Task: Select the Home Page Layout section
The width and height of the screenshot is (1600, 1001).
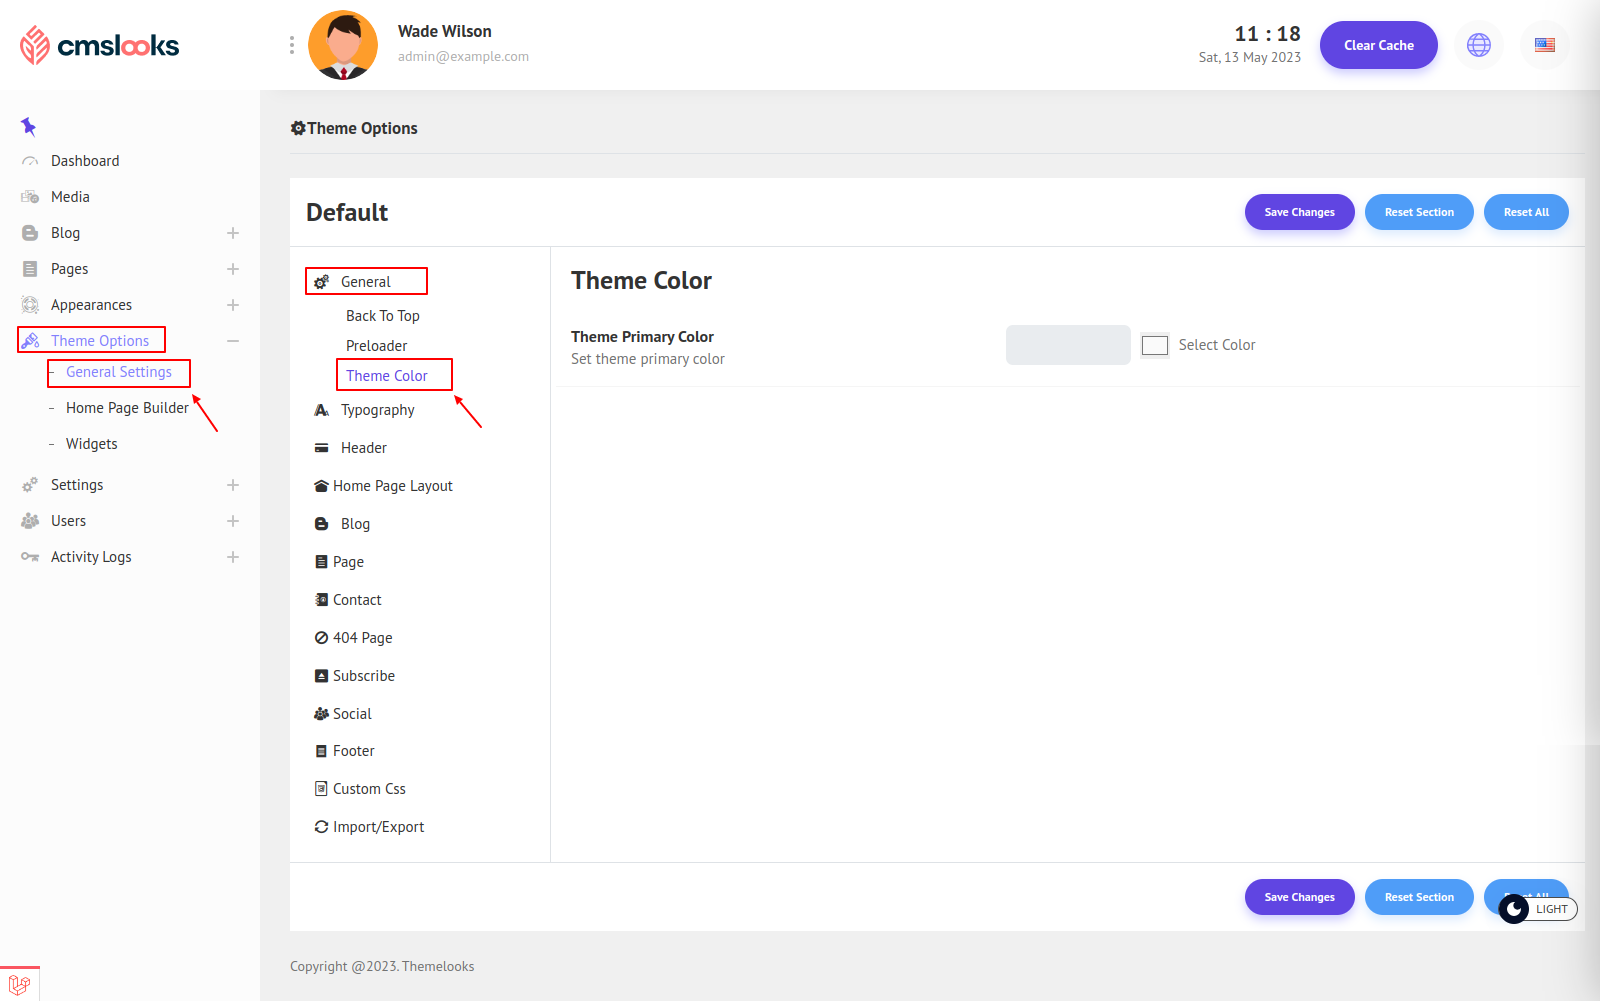Action: tap(392, 486)
